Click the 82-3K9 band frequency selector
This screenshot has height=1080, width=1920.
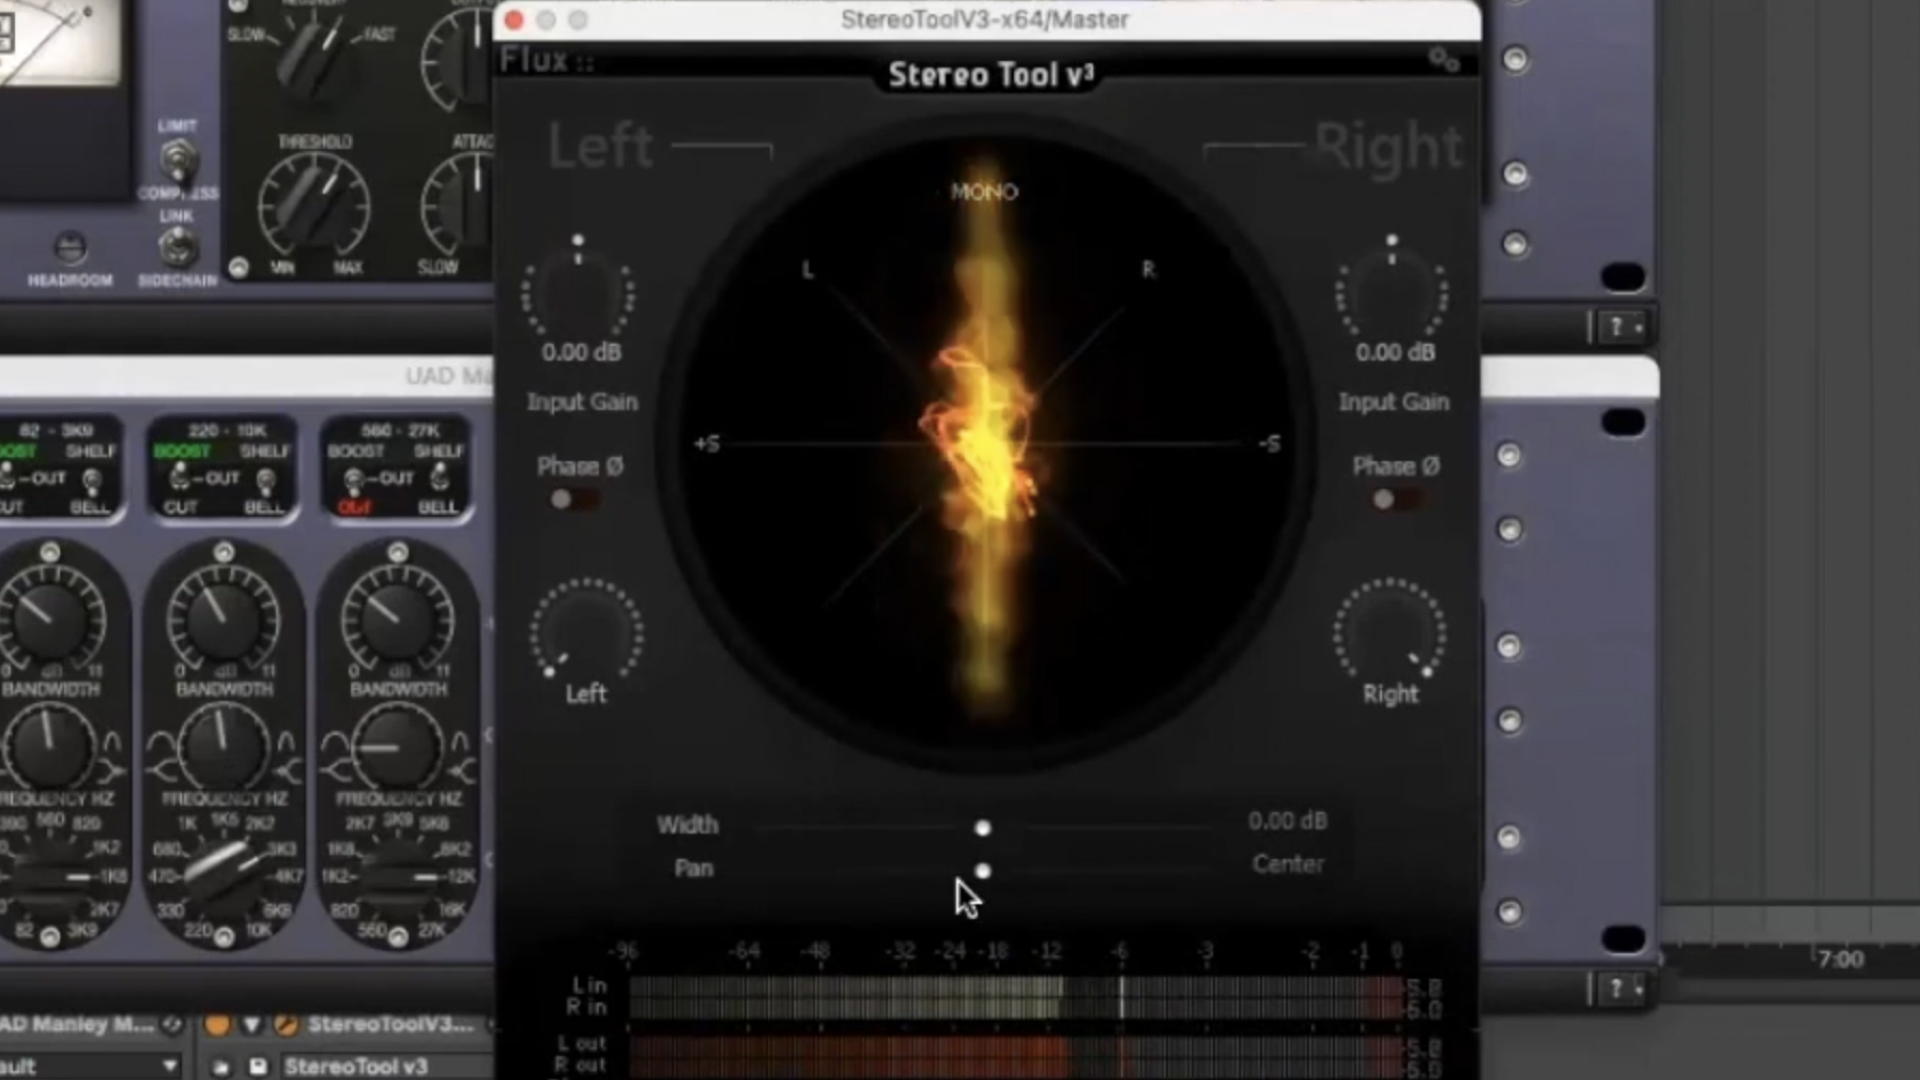pos(50,877)
